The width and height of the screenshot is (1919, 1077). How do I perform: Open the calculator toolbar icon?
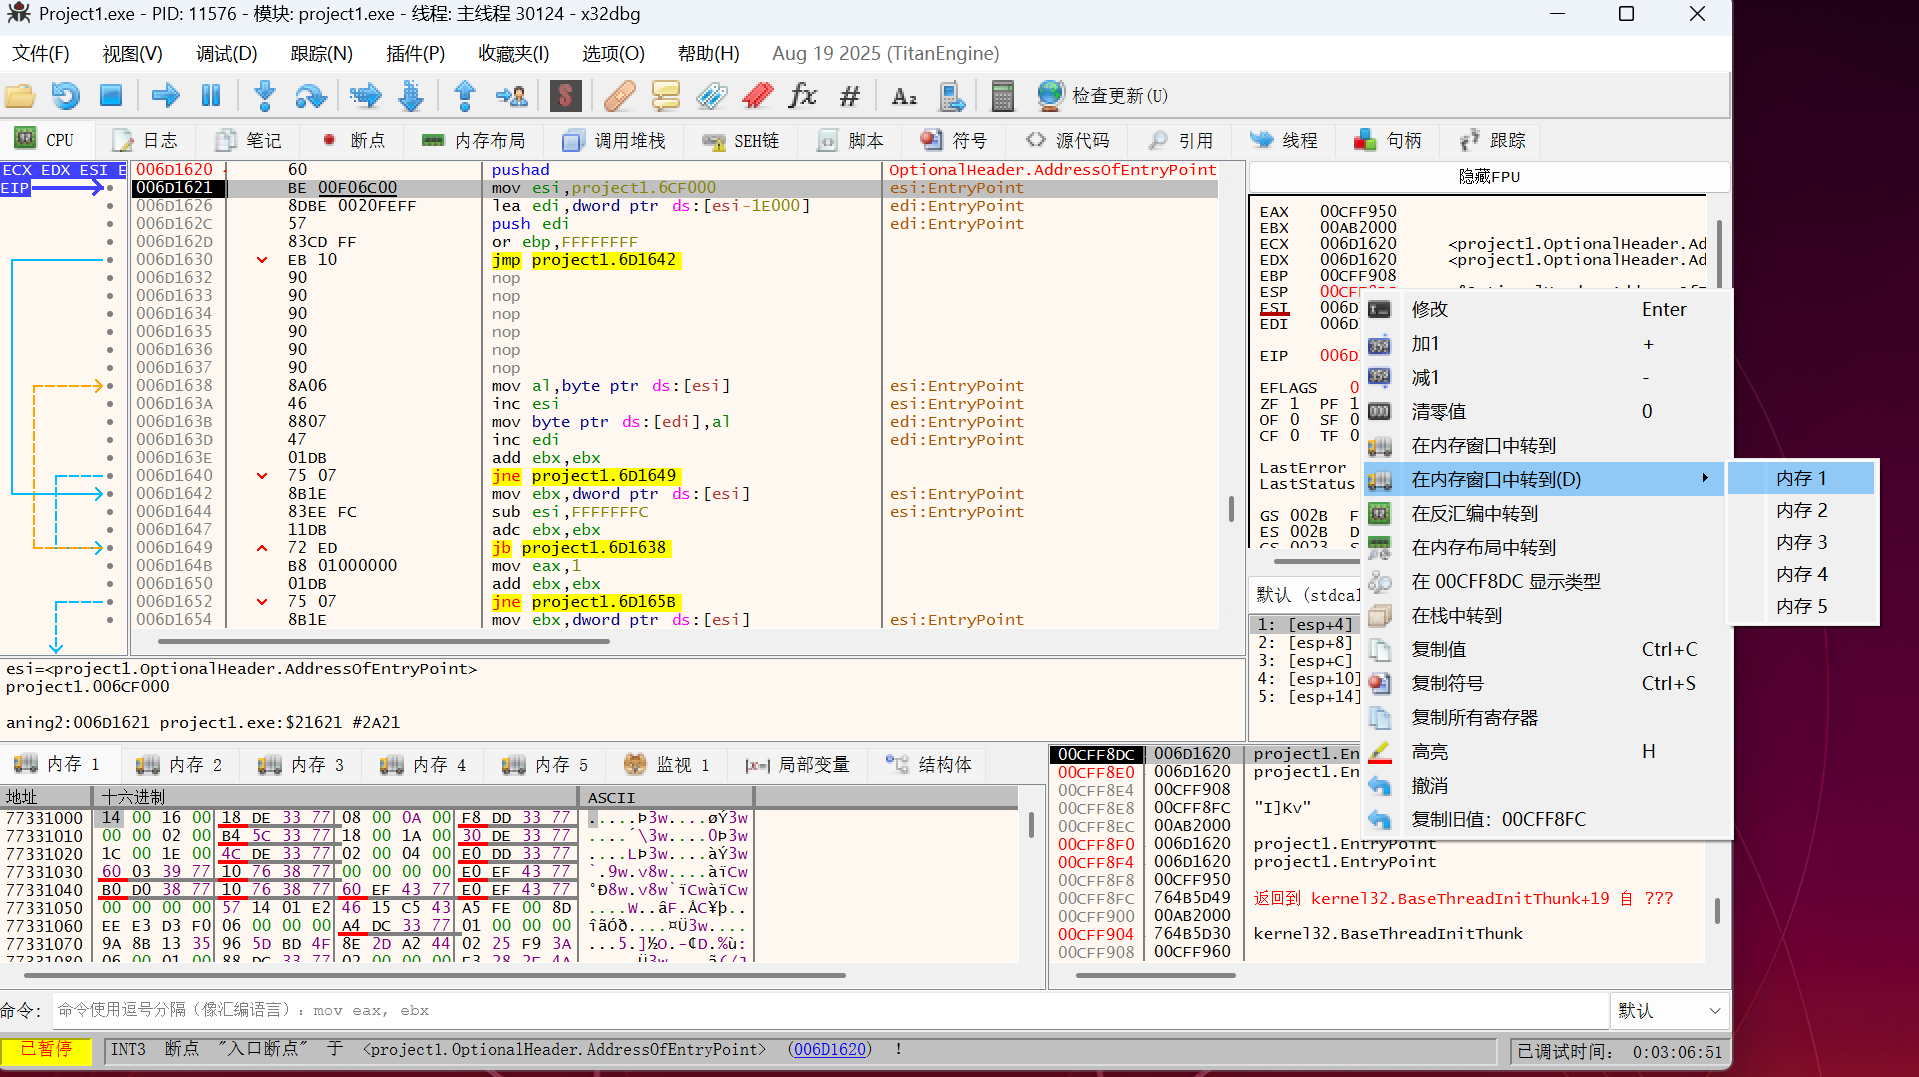point(1002,96)
